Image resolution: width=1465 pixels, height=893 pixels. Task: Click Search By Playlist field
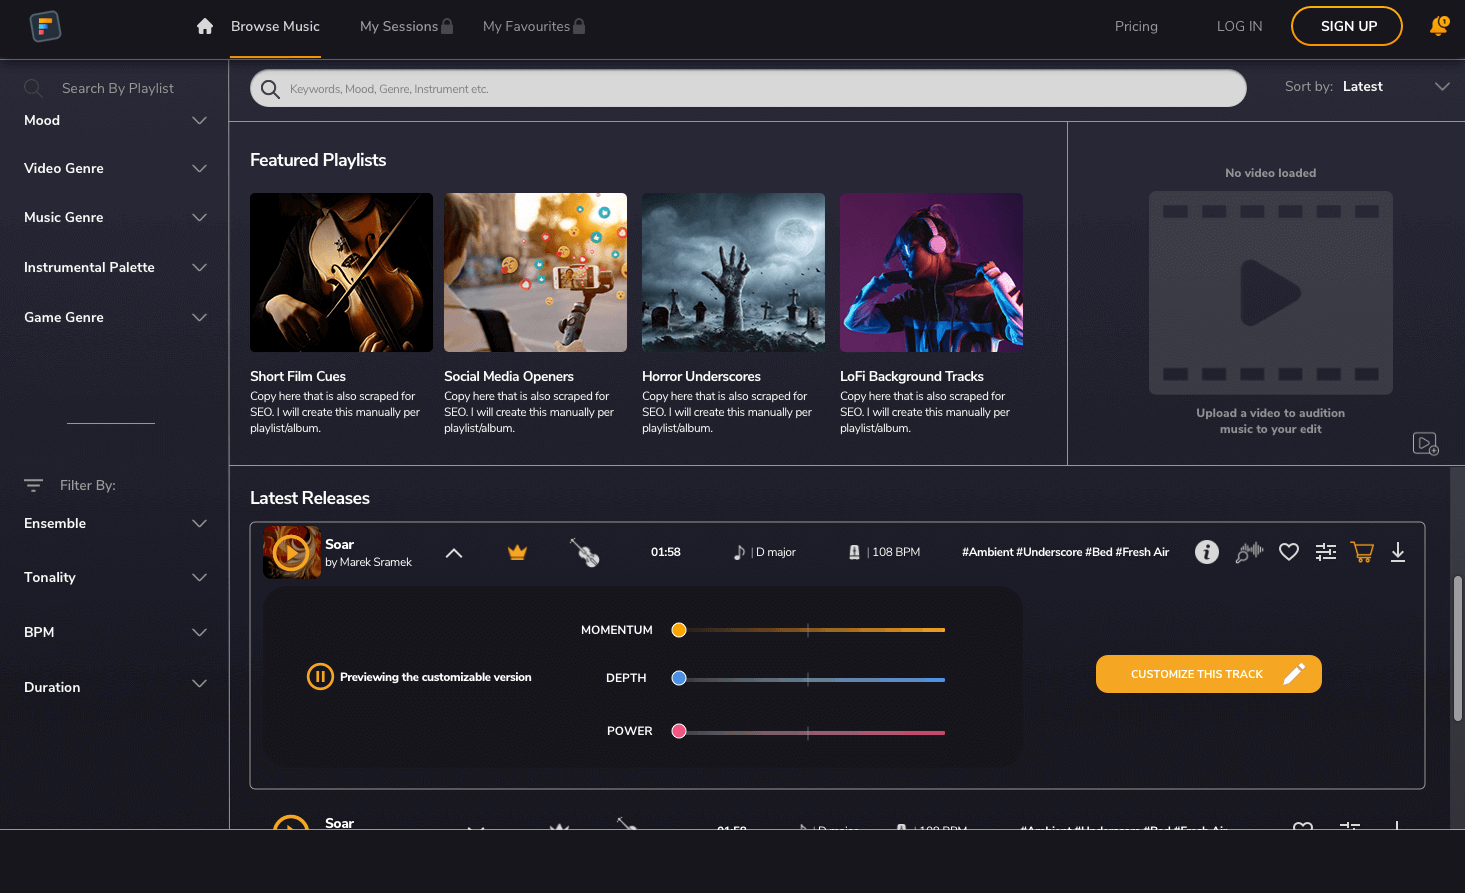(x=117, y=88)
